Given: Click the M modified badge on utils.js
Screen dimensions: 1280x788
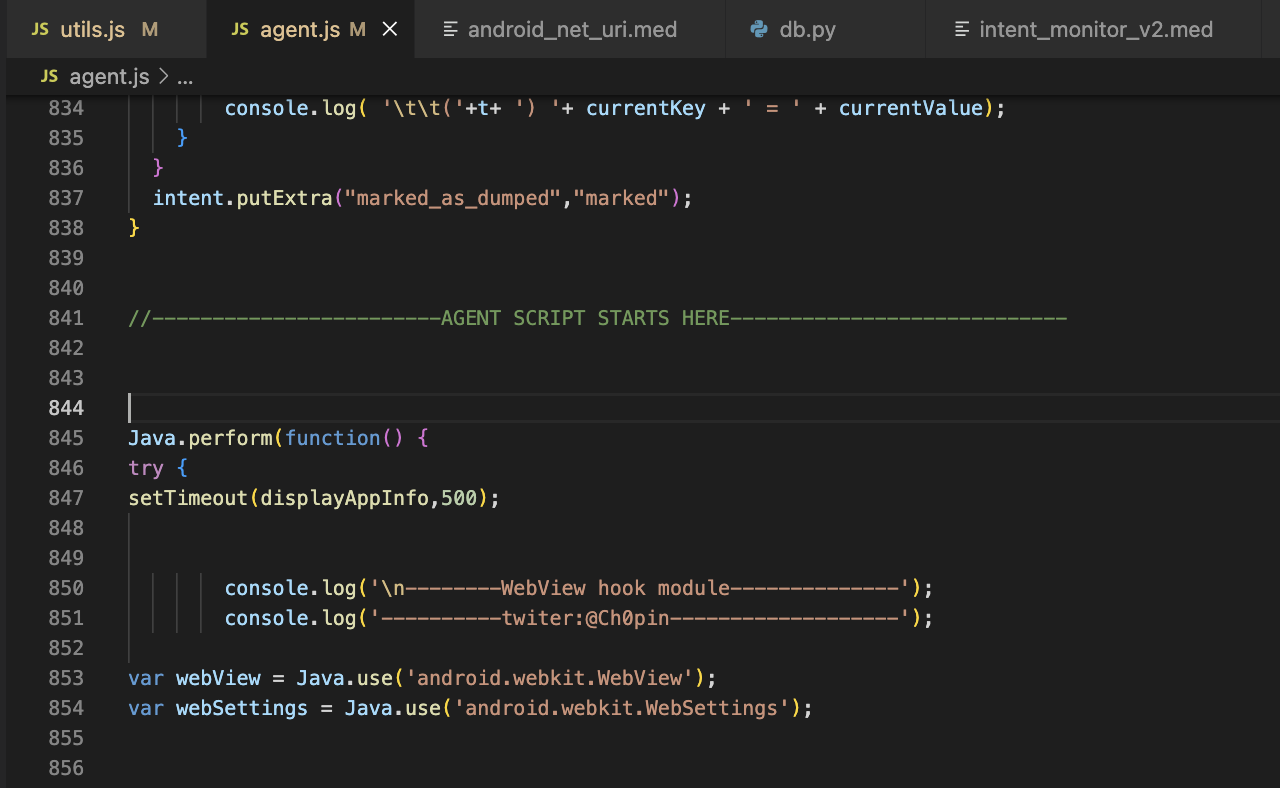Looking at the screenshot, I should pyautogui.click(x=150, y=30).
